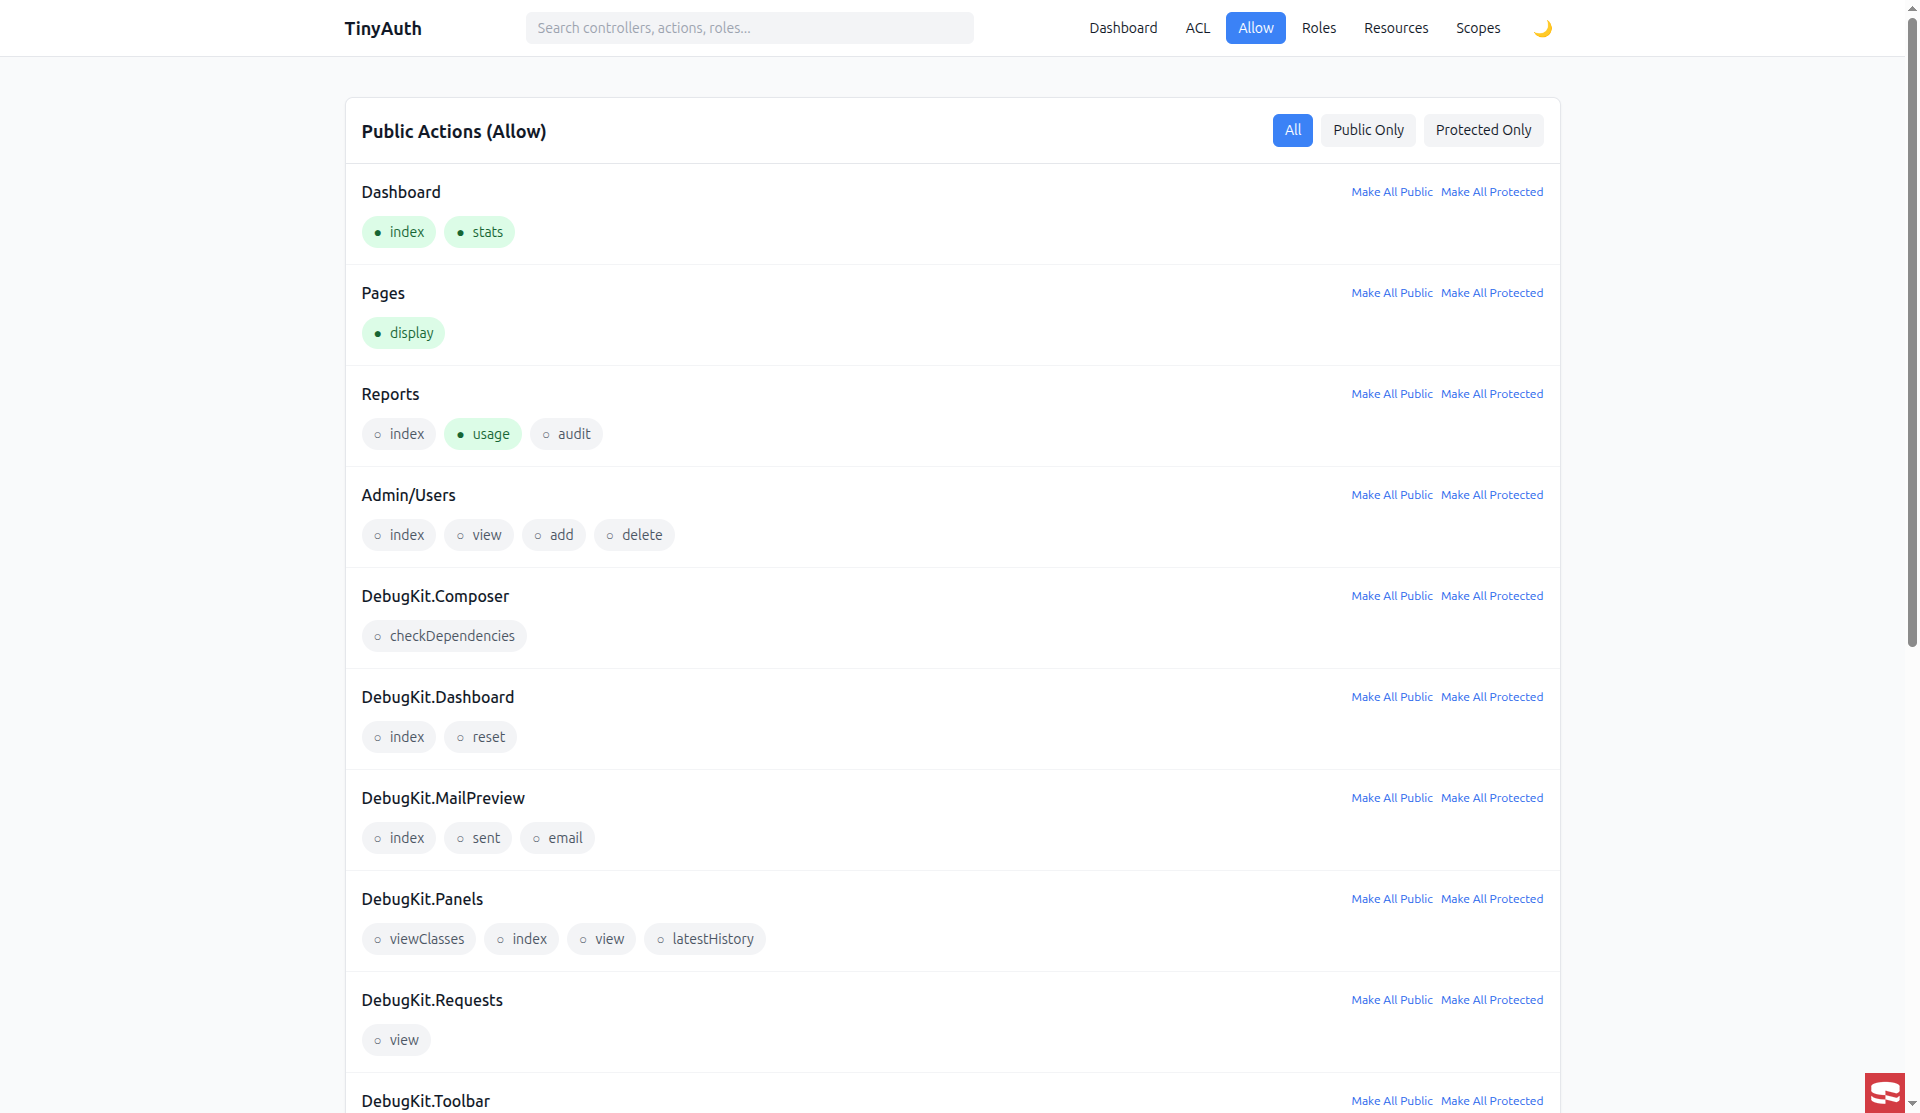Click the TinyAuth logo

coord(383,28)
